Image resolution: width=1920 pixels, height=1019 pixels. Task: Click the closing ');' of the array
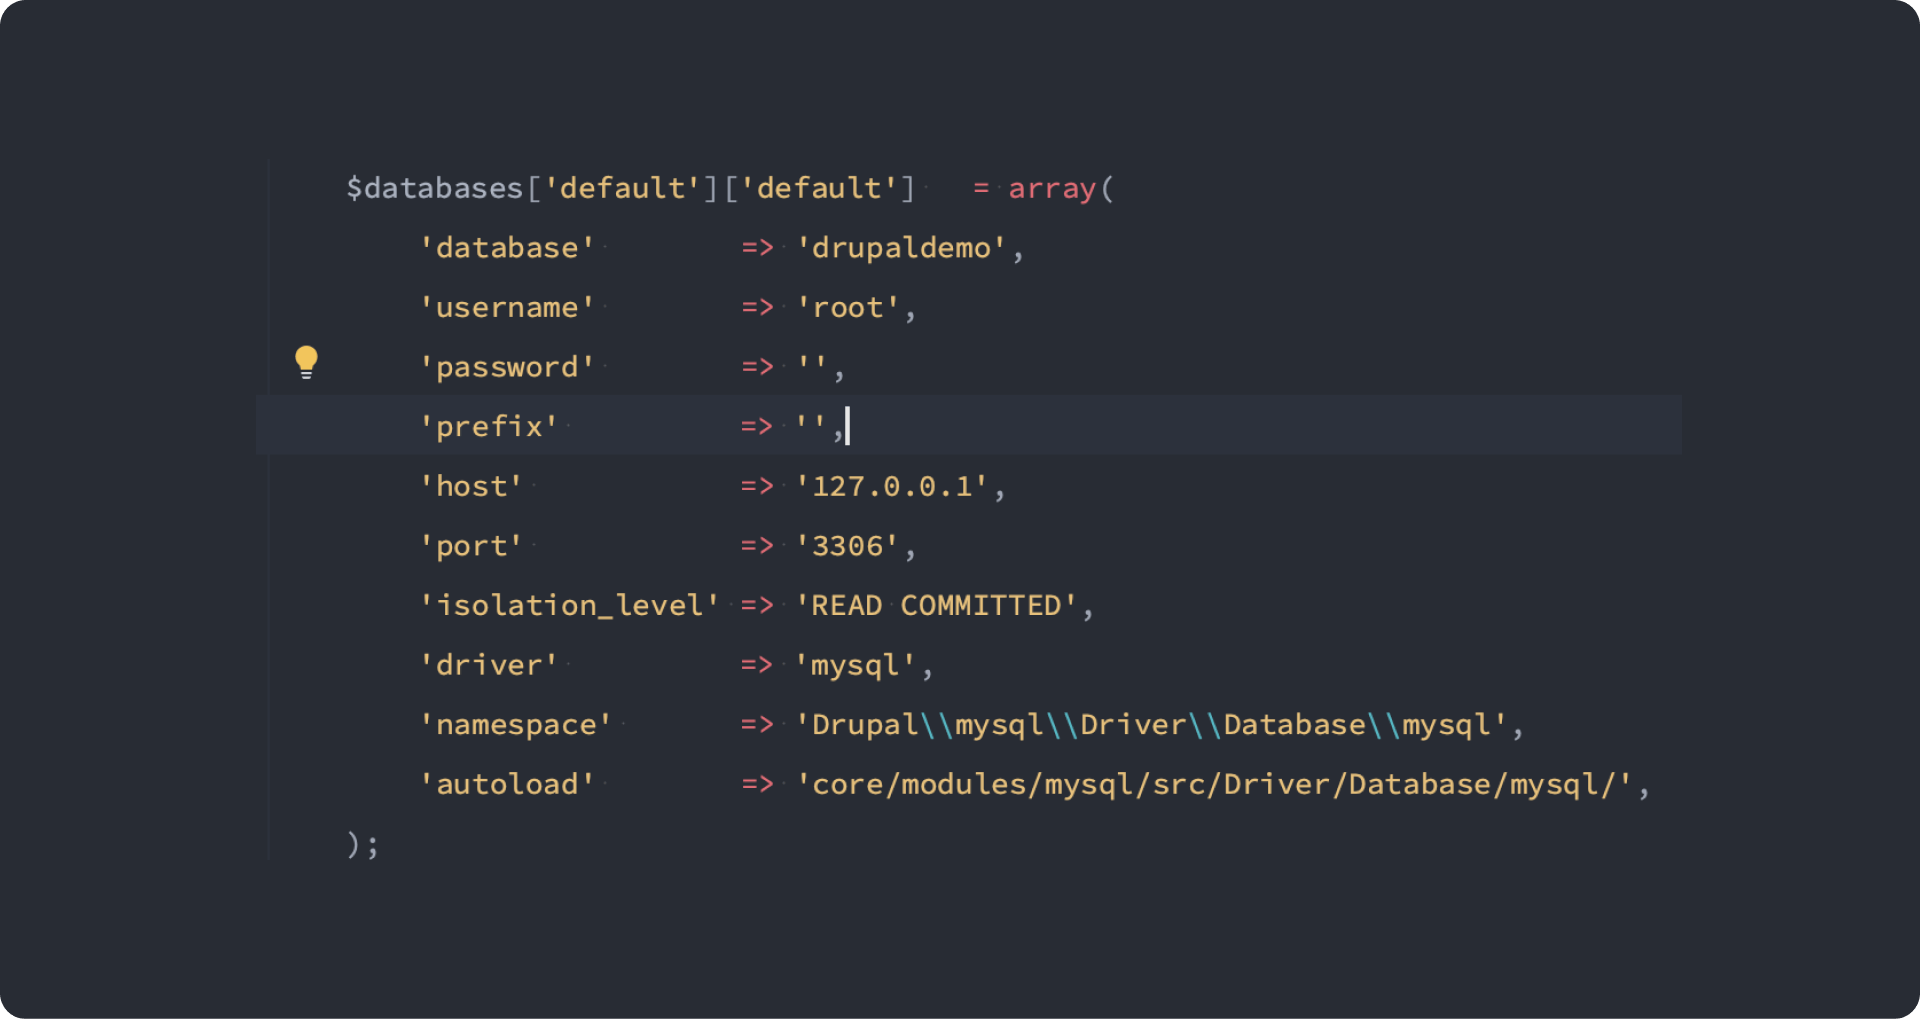tap(363, 845)
